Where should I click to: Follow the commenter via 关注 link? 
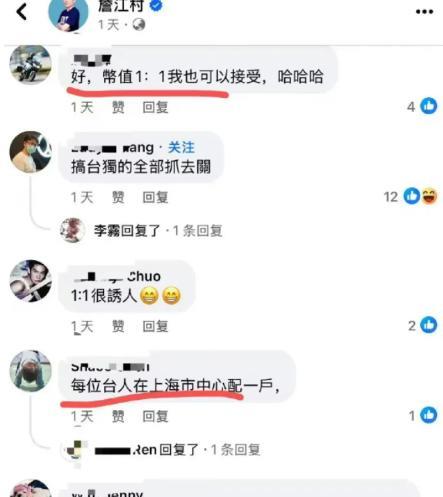(x=181, y=147)
